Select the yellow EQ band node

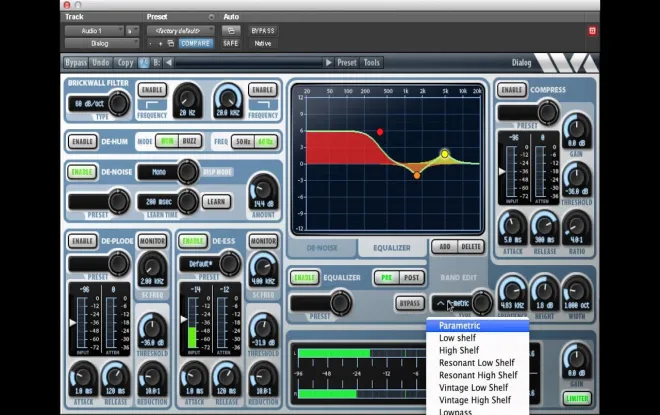[444, 154]
